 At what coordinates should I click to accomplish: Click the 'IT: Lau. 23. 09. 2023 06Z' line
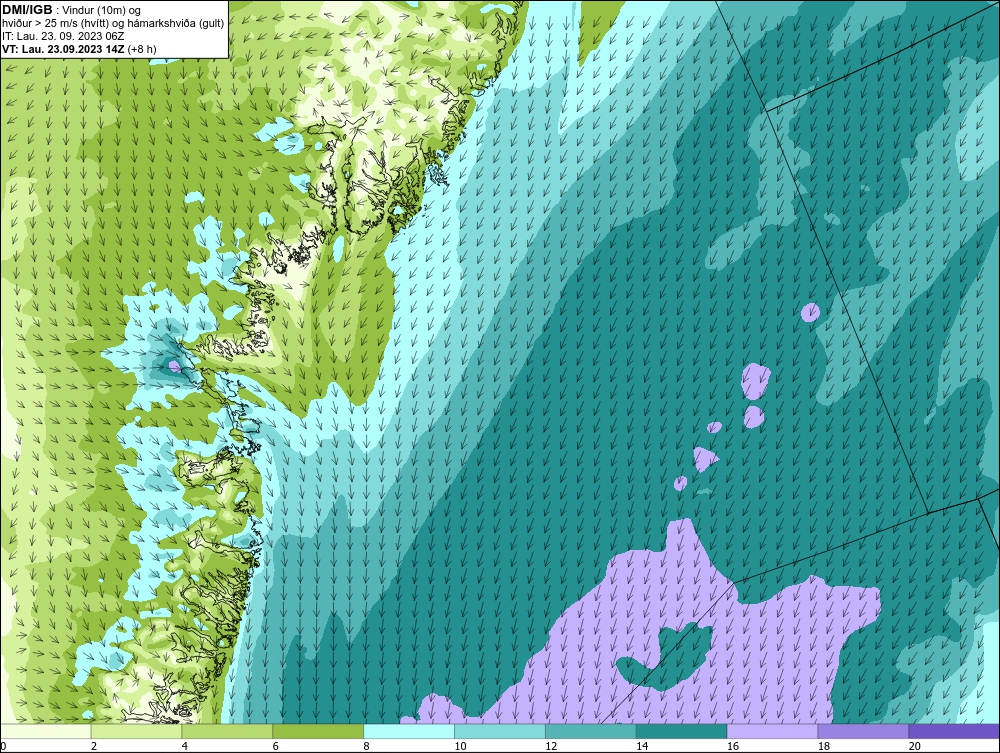point(63,36)
